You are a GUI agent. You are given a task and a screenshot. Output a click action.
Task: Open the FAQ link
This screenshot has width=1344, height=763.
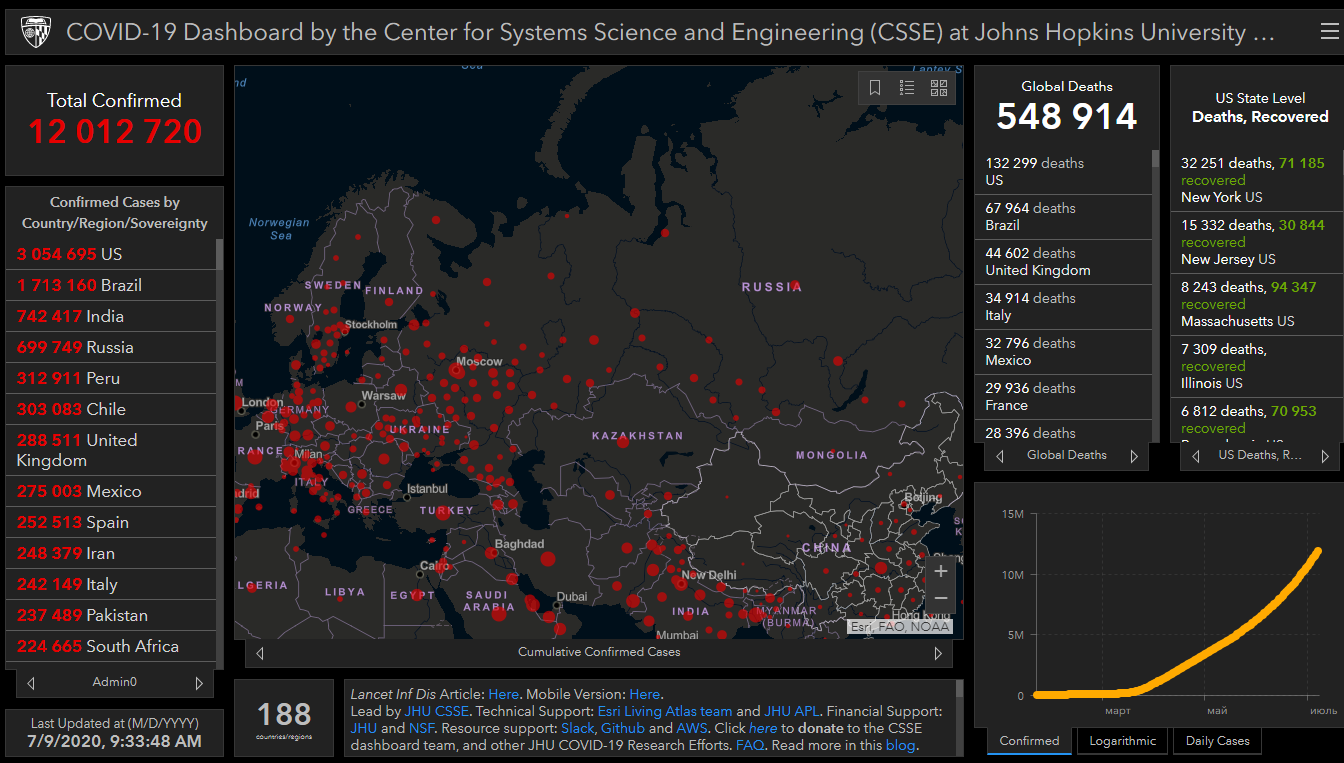(x=749, y=745)
